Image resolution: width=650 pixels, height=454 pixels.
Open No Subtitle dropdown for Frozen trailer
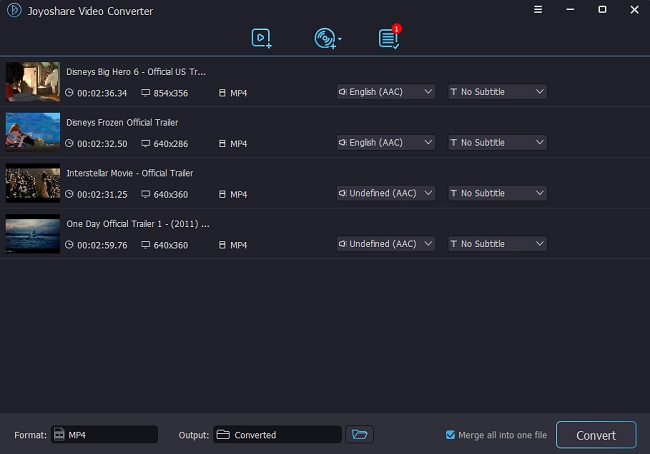497,143
